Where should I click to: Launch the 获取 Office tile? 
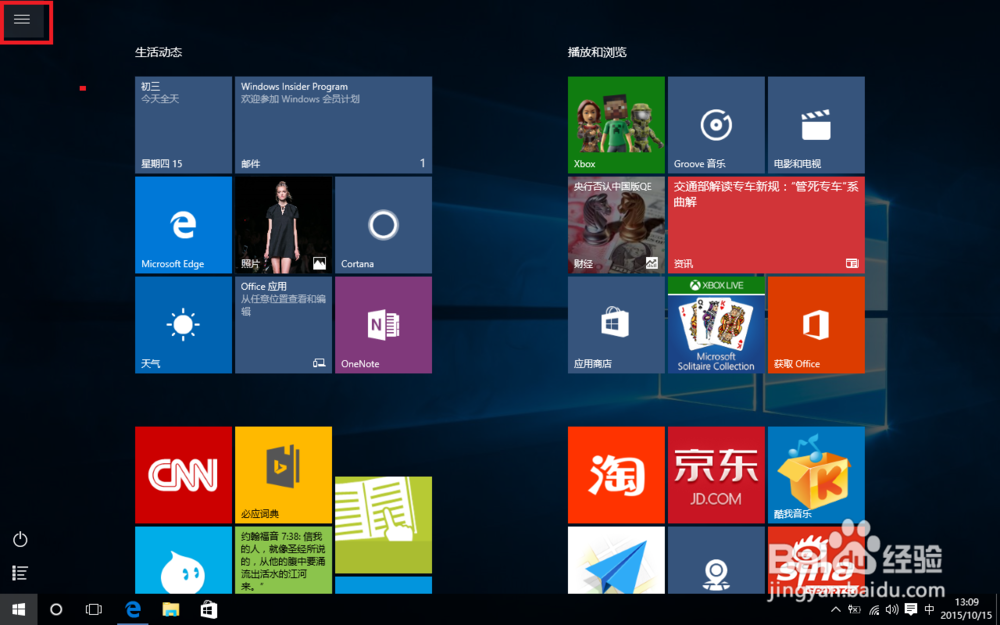(816, 325)
